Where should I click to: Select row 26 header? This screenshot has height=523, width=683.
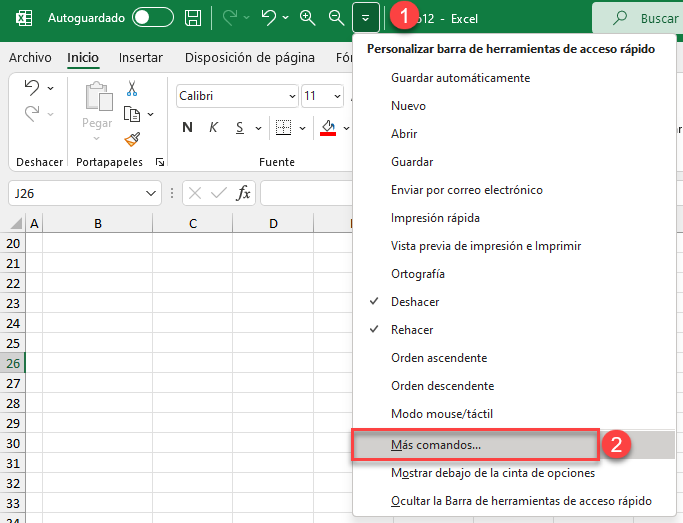[x=13, y=363]
